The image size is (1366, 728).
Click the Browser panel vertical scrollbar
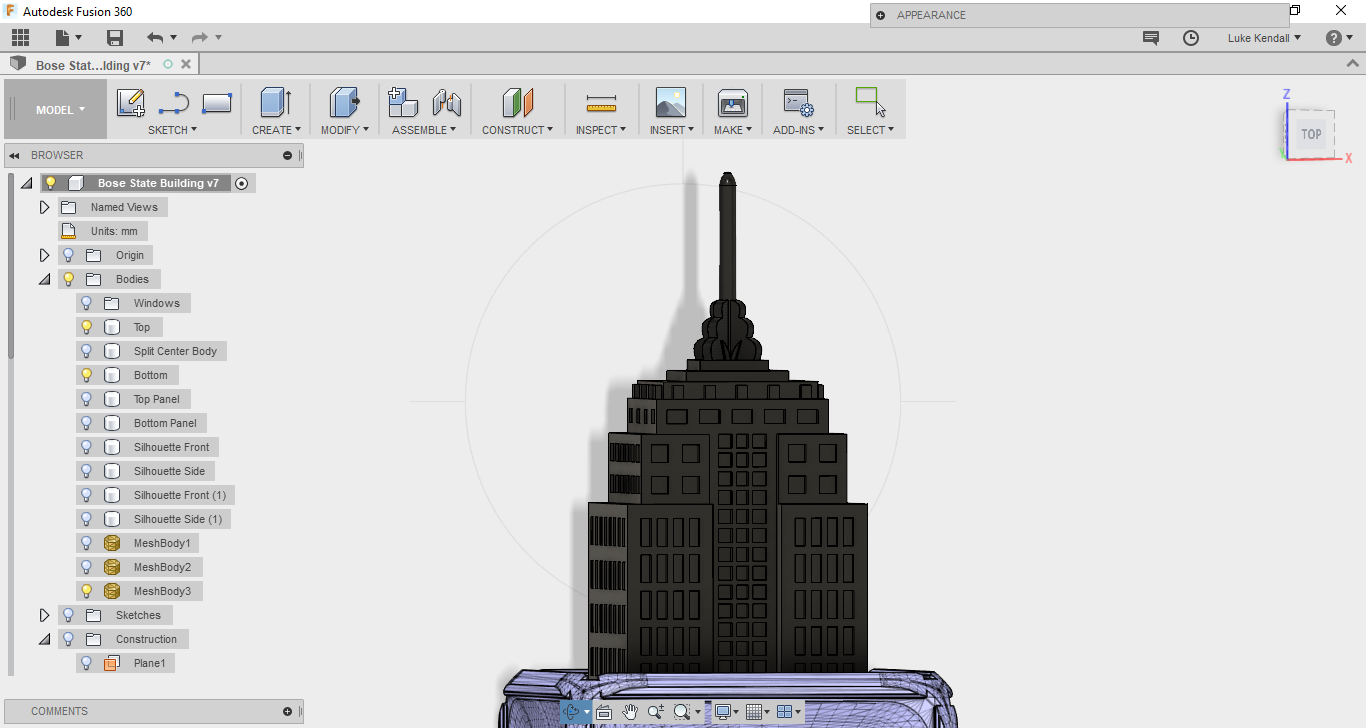11,265
